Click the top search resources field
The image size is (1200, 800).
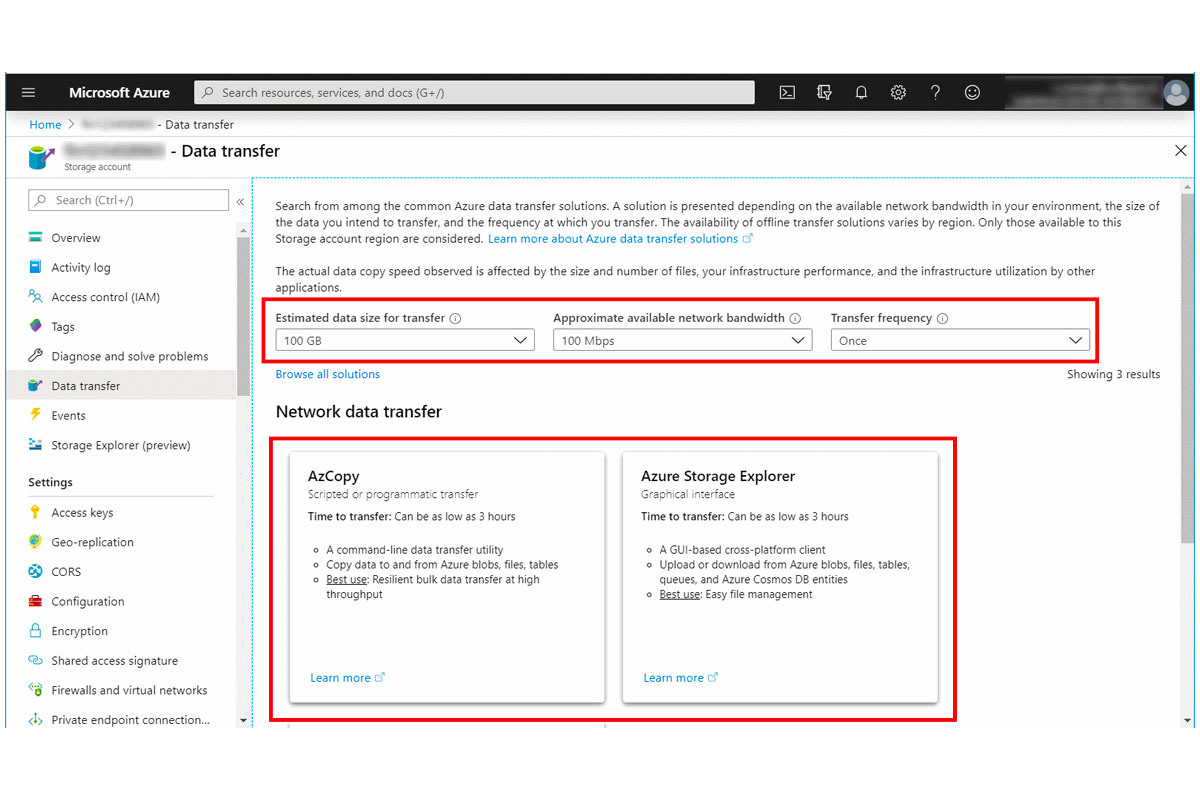[474, 92]
